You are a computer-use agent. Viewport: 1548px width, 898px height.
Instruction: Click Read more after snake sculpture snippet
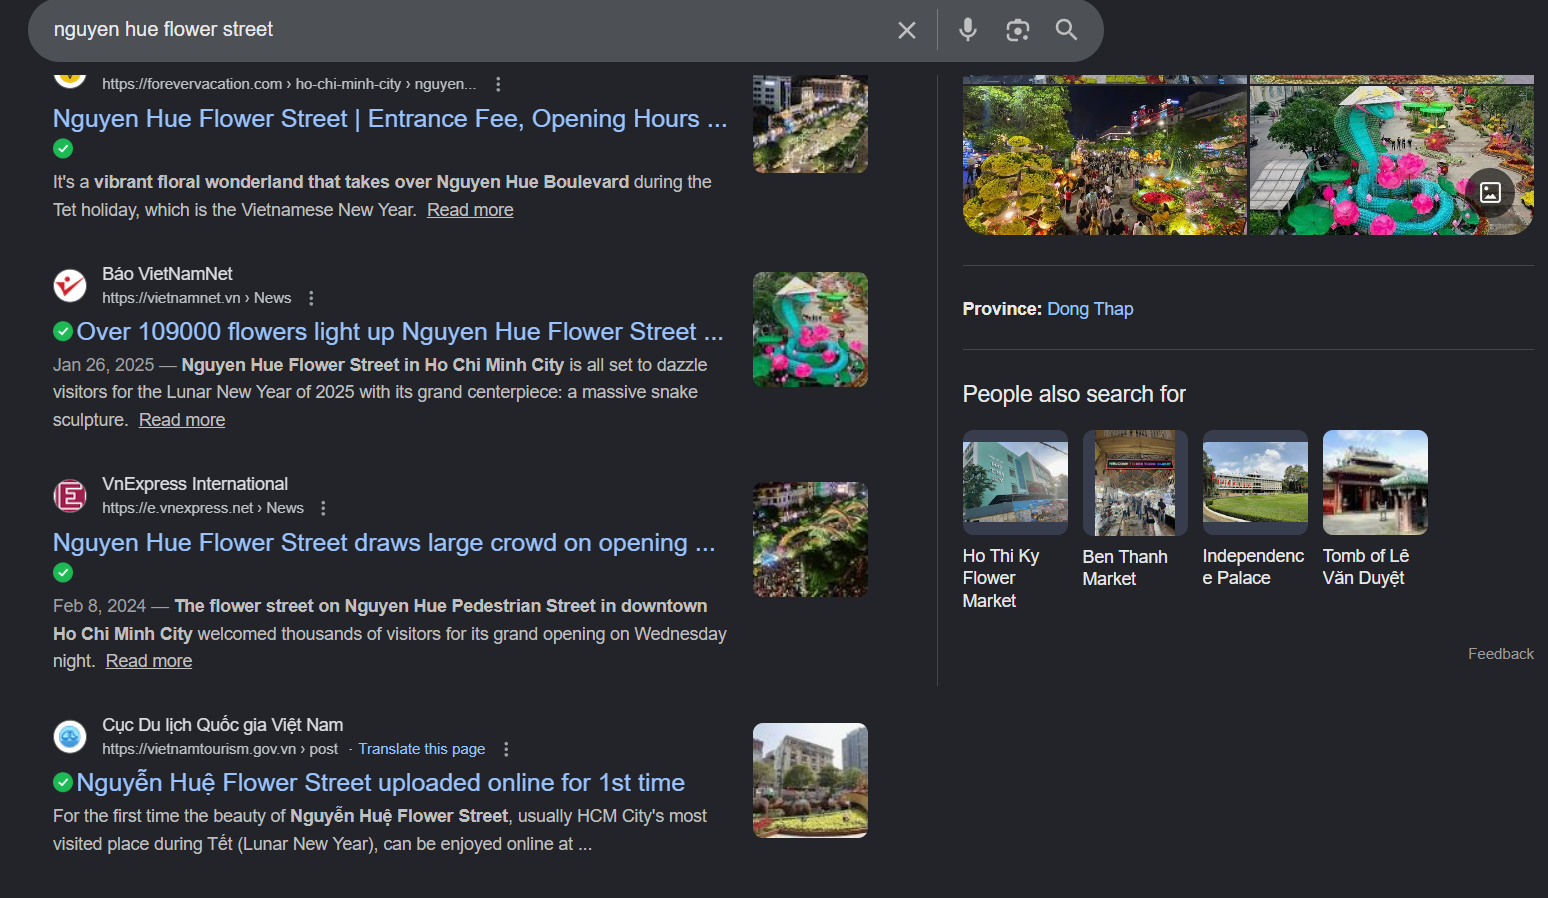pos(182,420)
